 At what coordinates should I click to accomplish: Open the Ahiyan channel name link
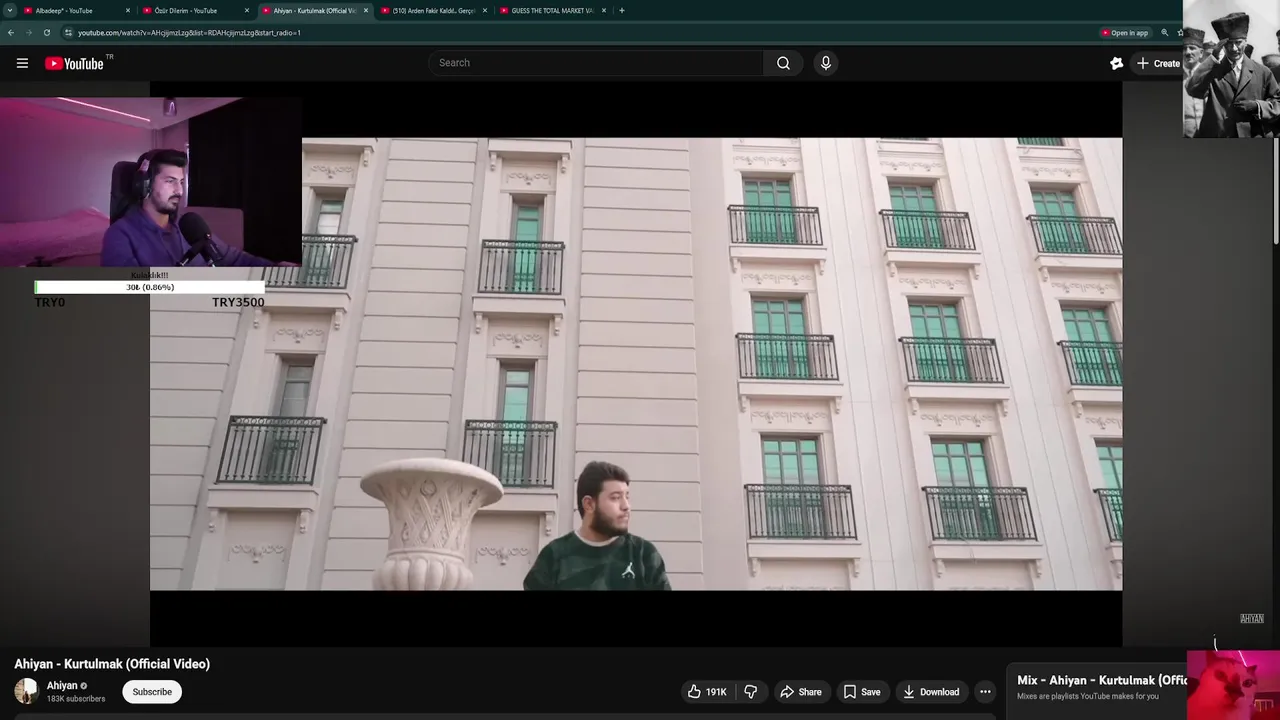click(62, 686)
